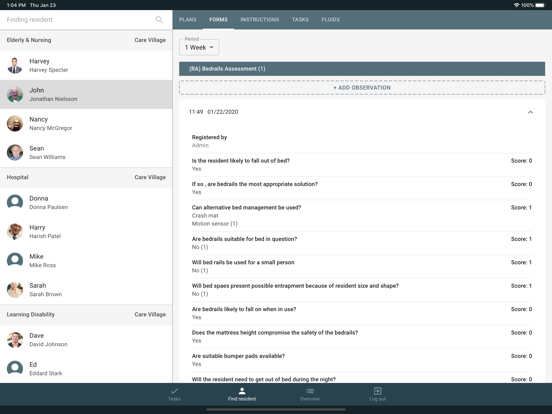Screen dimensions: 552x414
Task: Select resident Donna Paulsen name
Action: (x=49, y=207)
